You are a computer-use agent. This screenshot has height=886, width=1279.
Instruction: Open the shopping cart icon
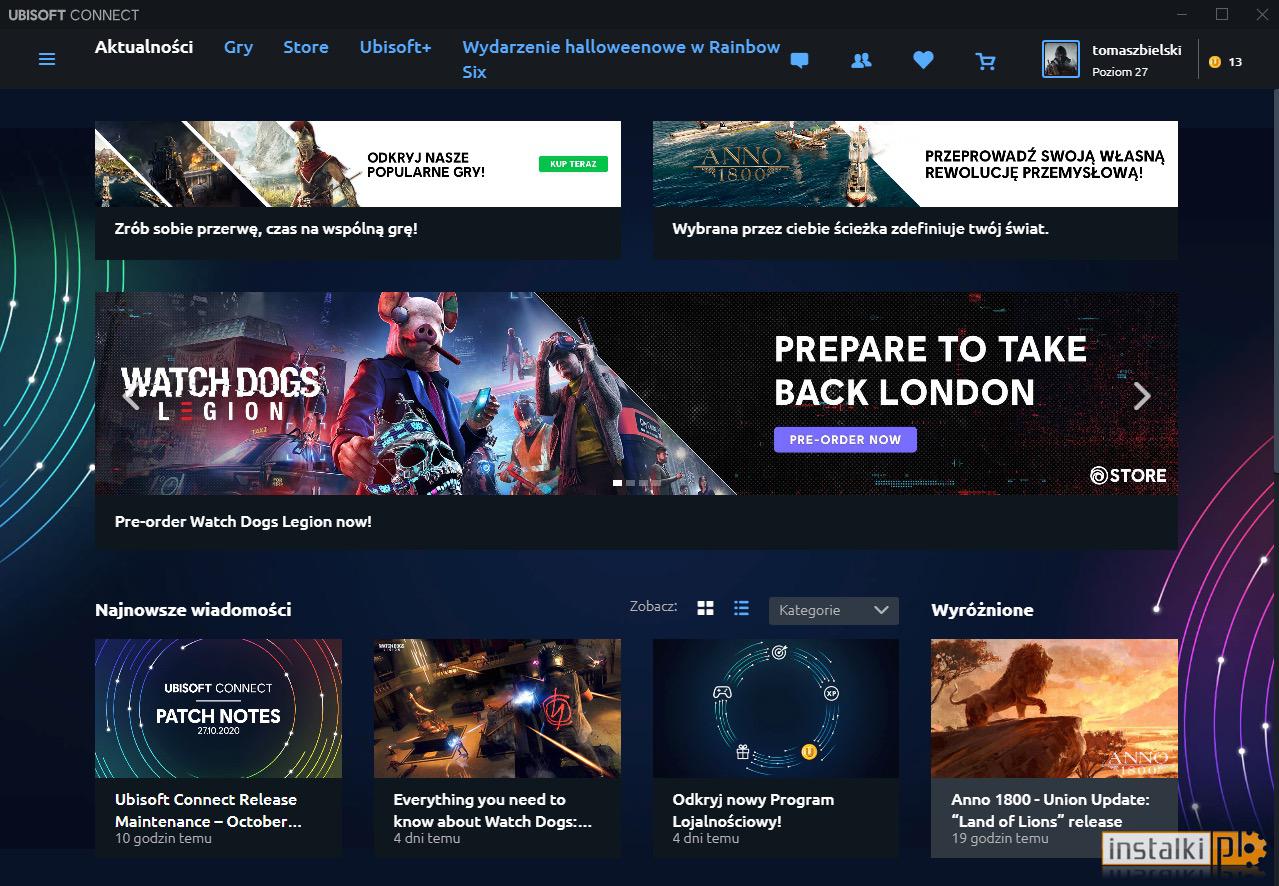pos(986,60)
